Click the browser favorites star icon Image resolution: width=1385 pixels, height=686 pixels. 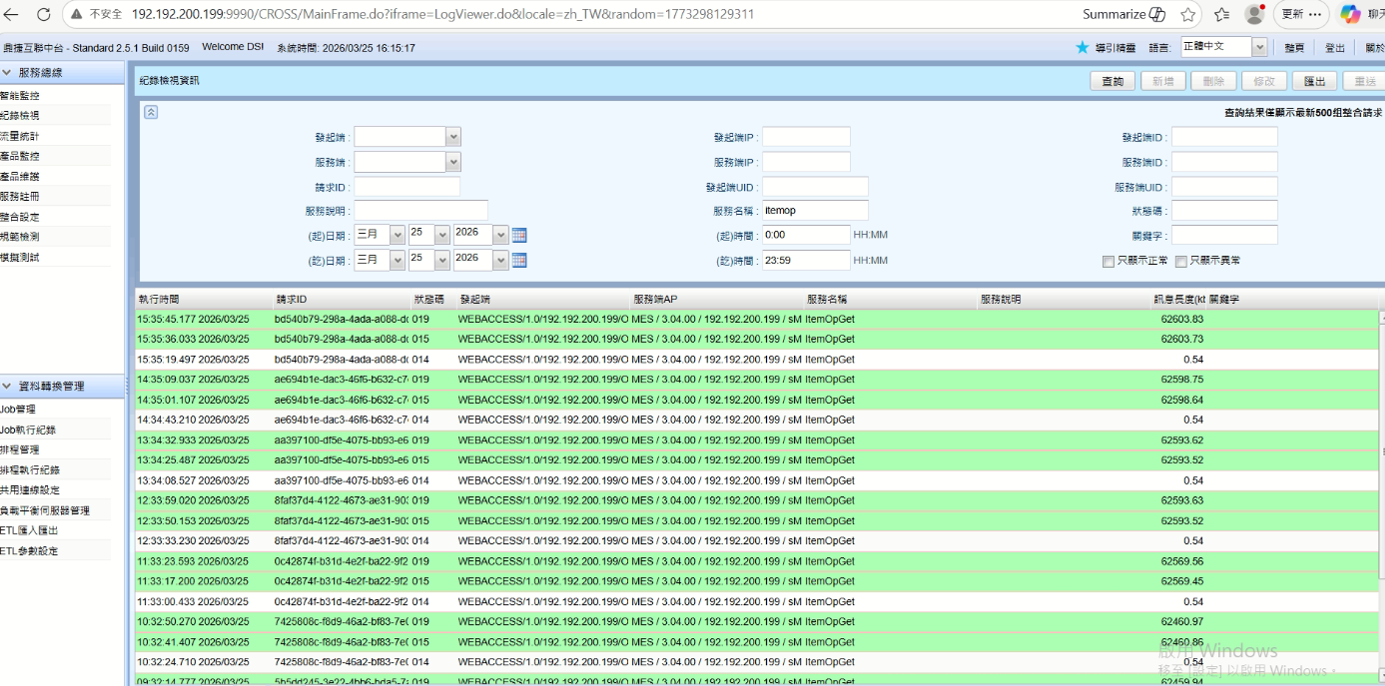[x=1188, y=14]
